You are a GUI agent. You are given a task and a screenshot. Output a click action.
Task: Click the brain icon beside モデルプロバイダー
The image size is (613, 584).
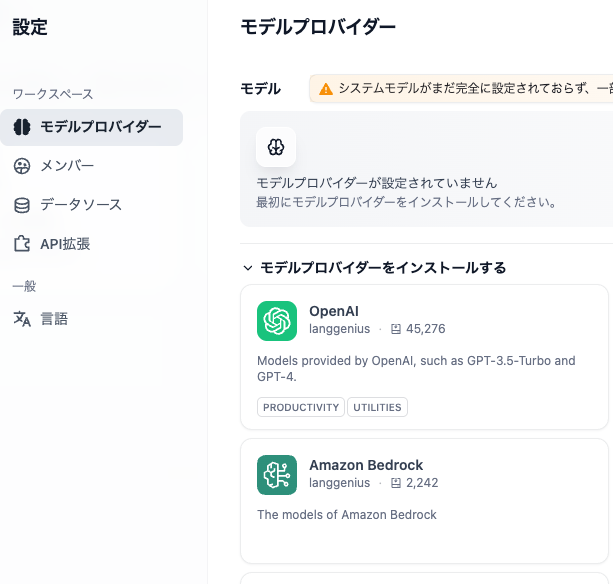[x=22, y=127]
